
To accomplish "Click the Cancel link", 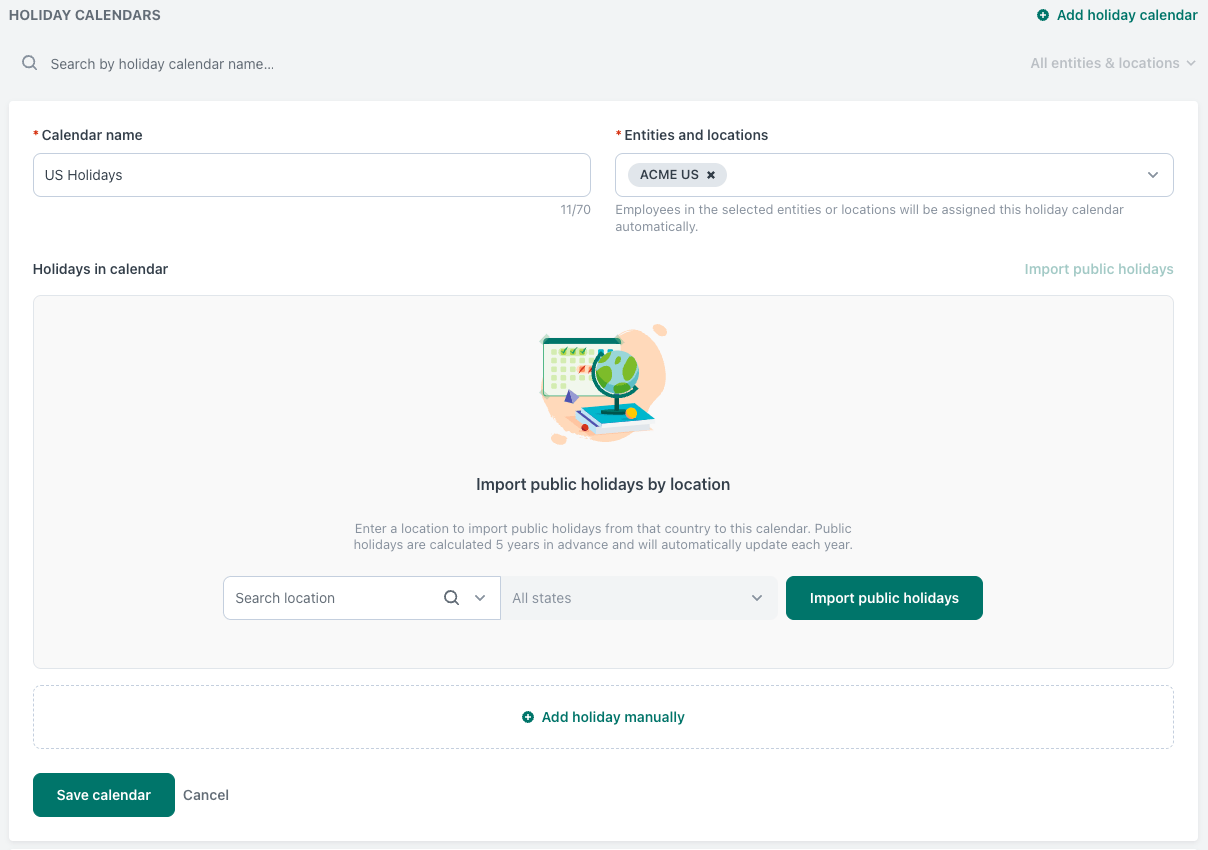I will coord(206,794).
